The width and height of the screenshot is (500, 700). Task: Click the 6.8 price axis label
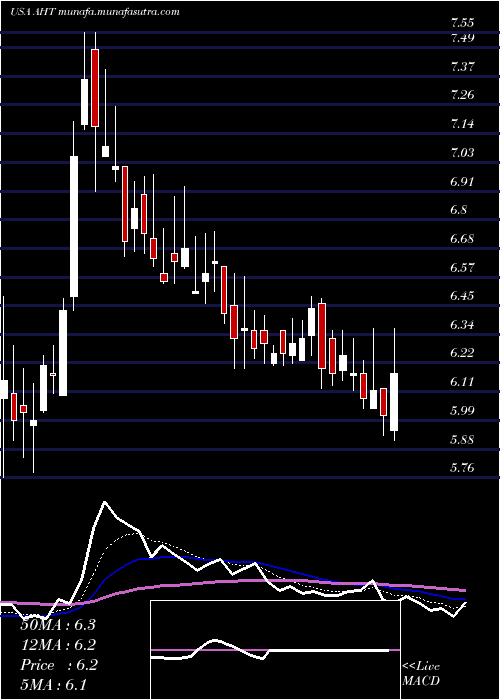459,210
